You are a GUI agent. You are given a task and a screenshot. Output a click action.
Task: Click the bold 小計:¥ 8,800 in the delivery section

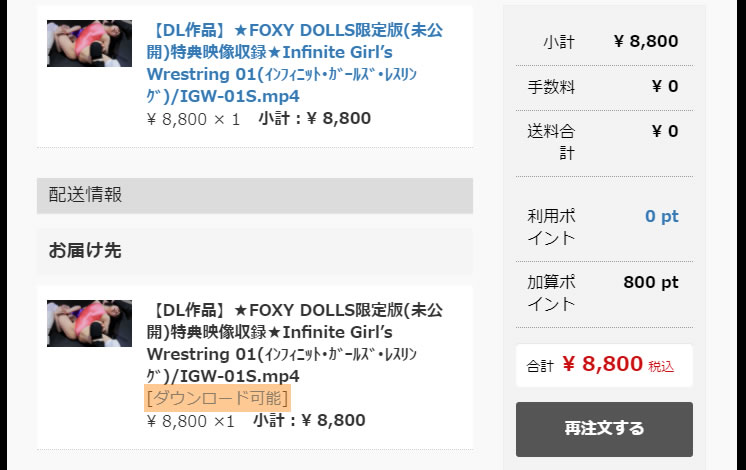pyautogui.click(x=309, y=421)
